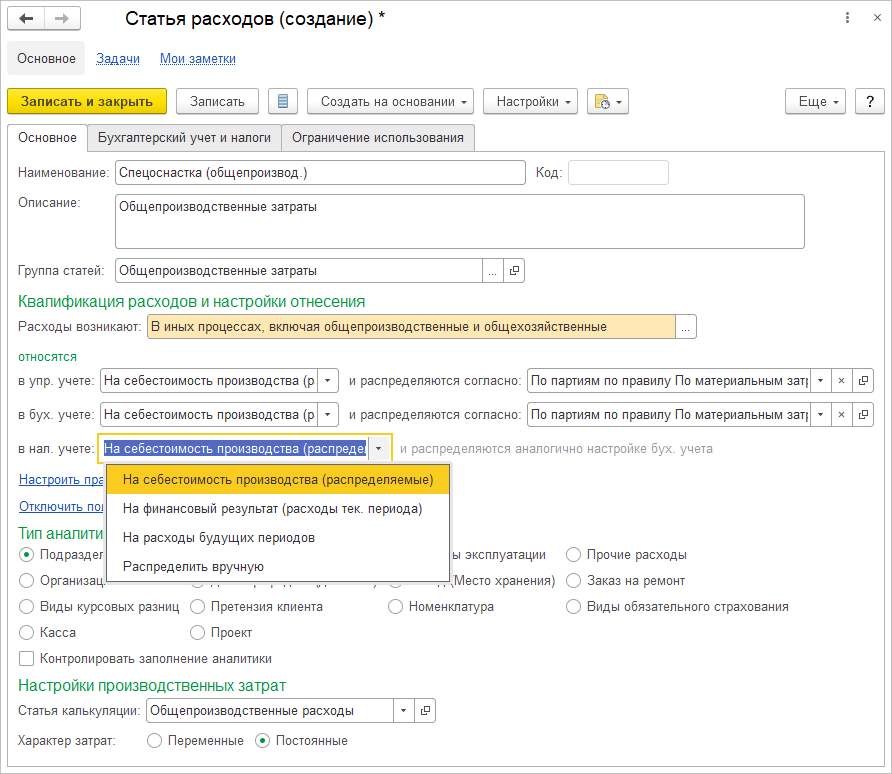Screen dimensions: 892x774
Task: Click the question mark help button
Action: point(869,101)
